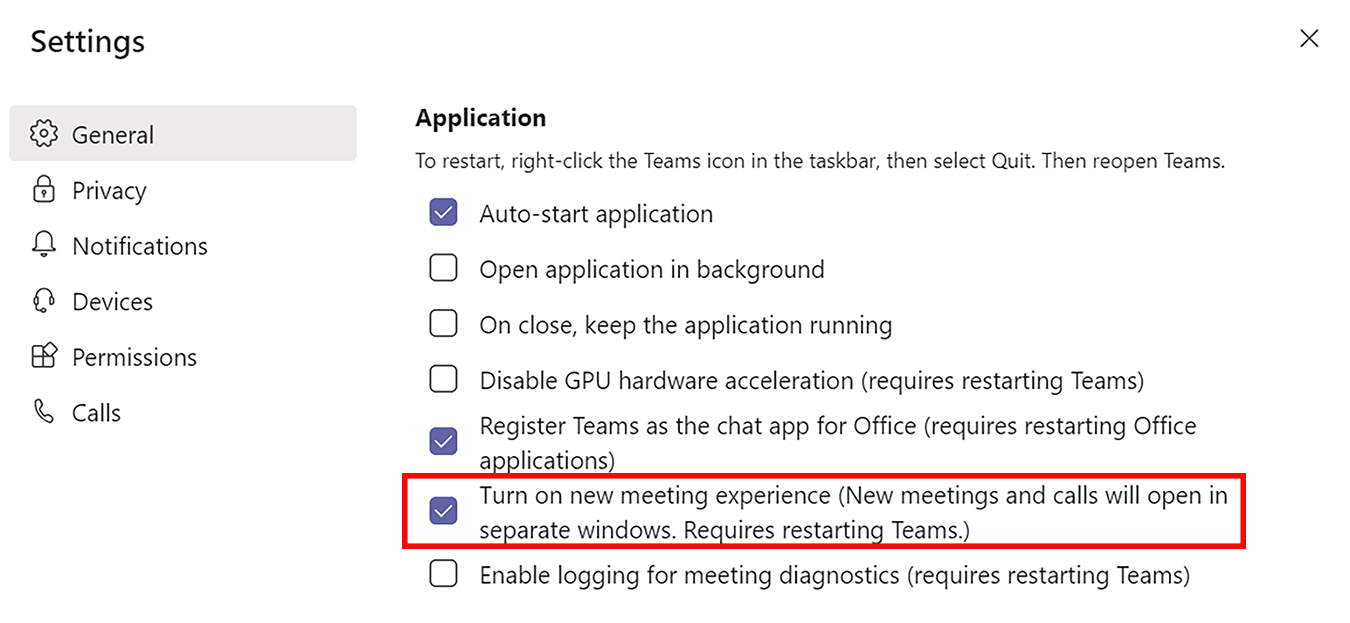Close the Settings dialog
The width and height of the screenshot is (1350, 623).
click(1308, 39)
